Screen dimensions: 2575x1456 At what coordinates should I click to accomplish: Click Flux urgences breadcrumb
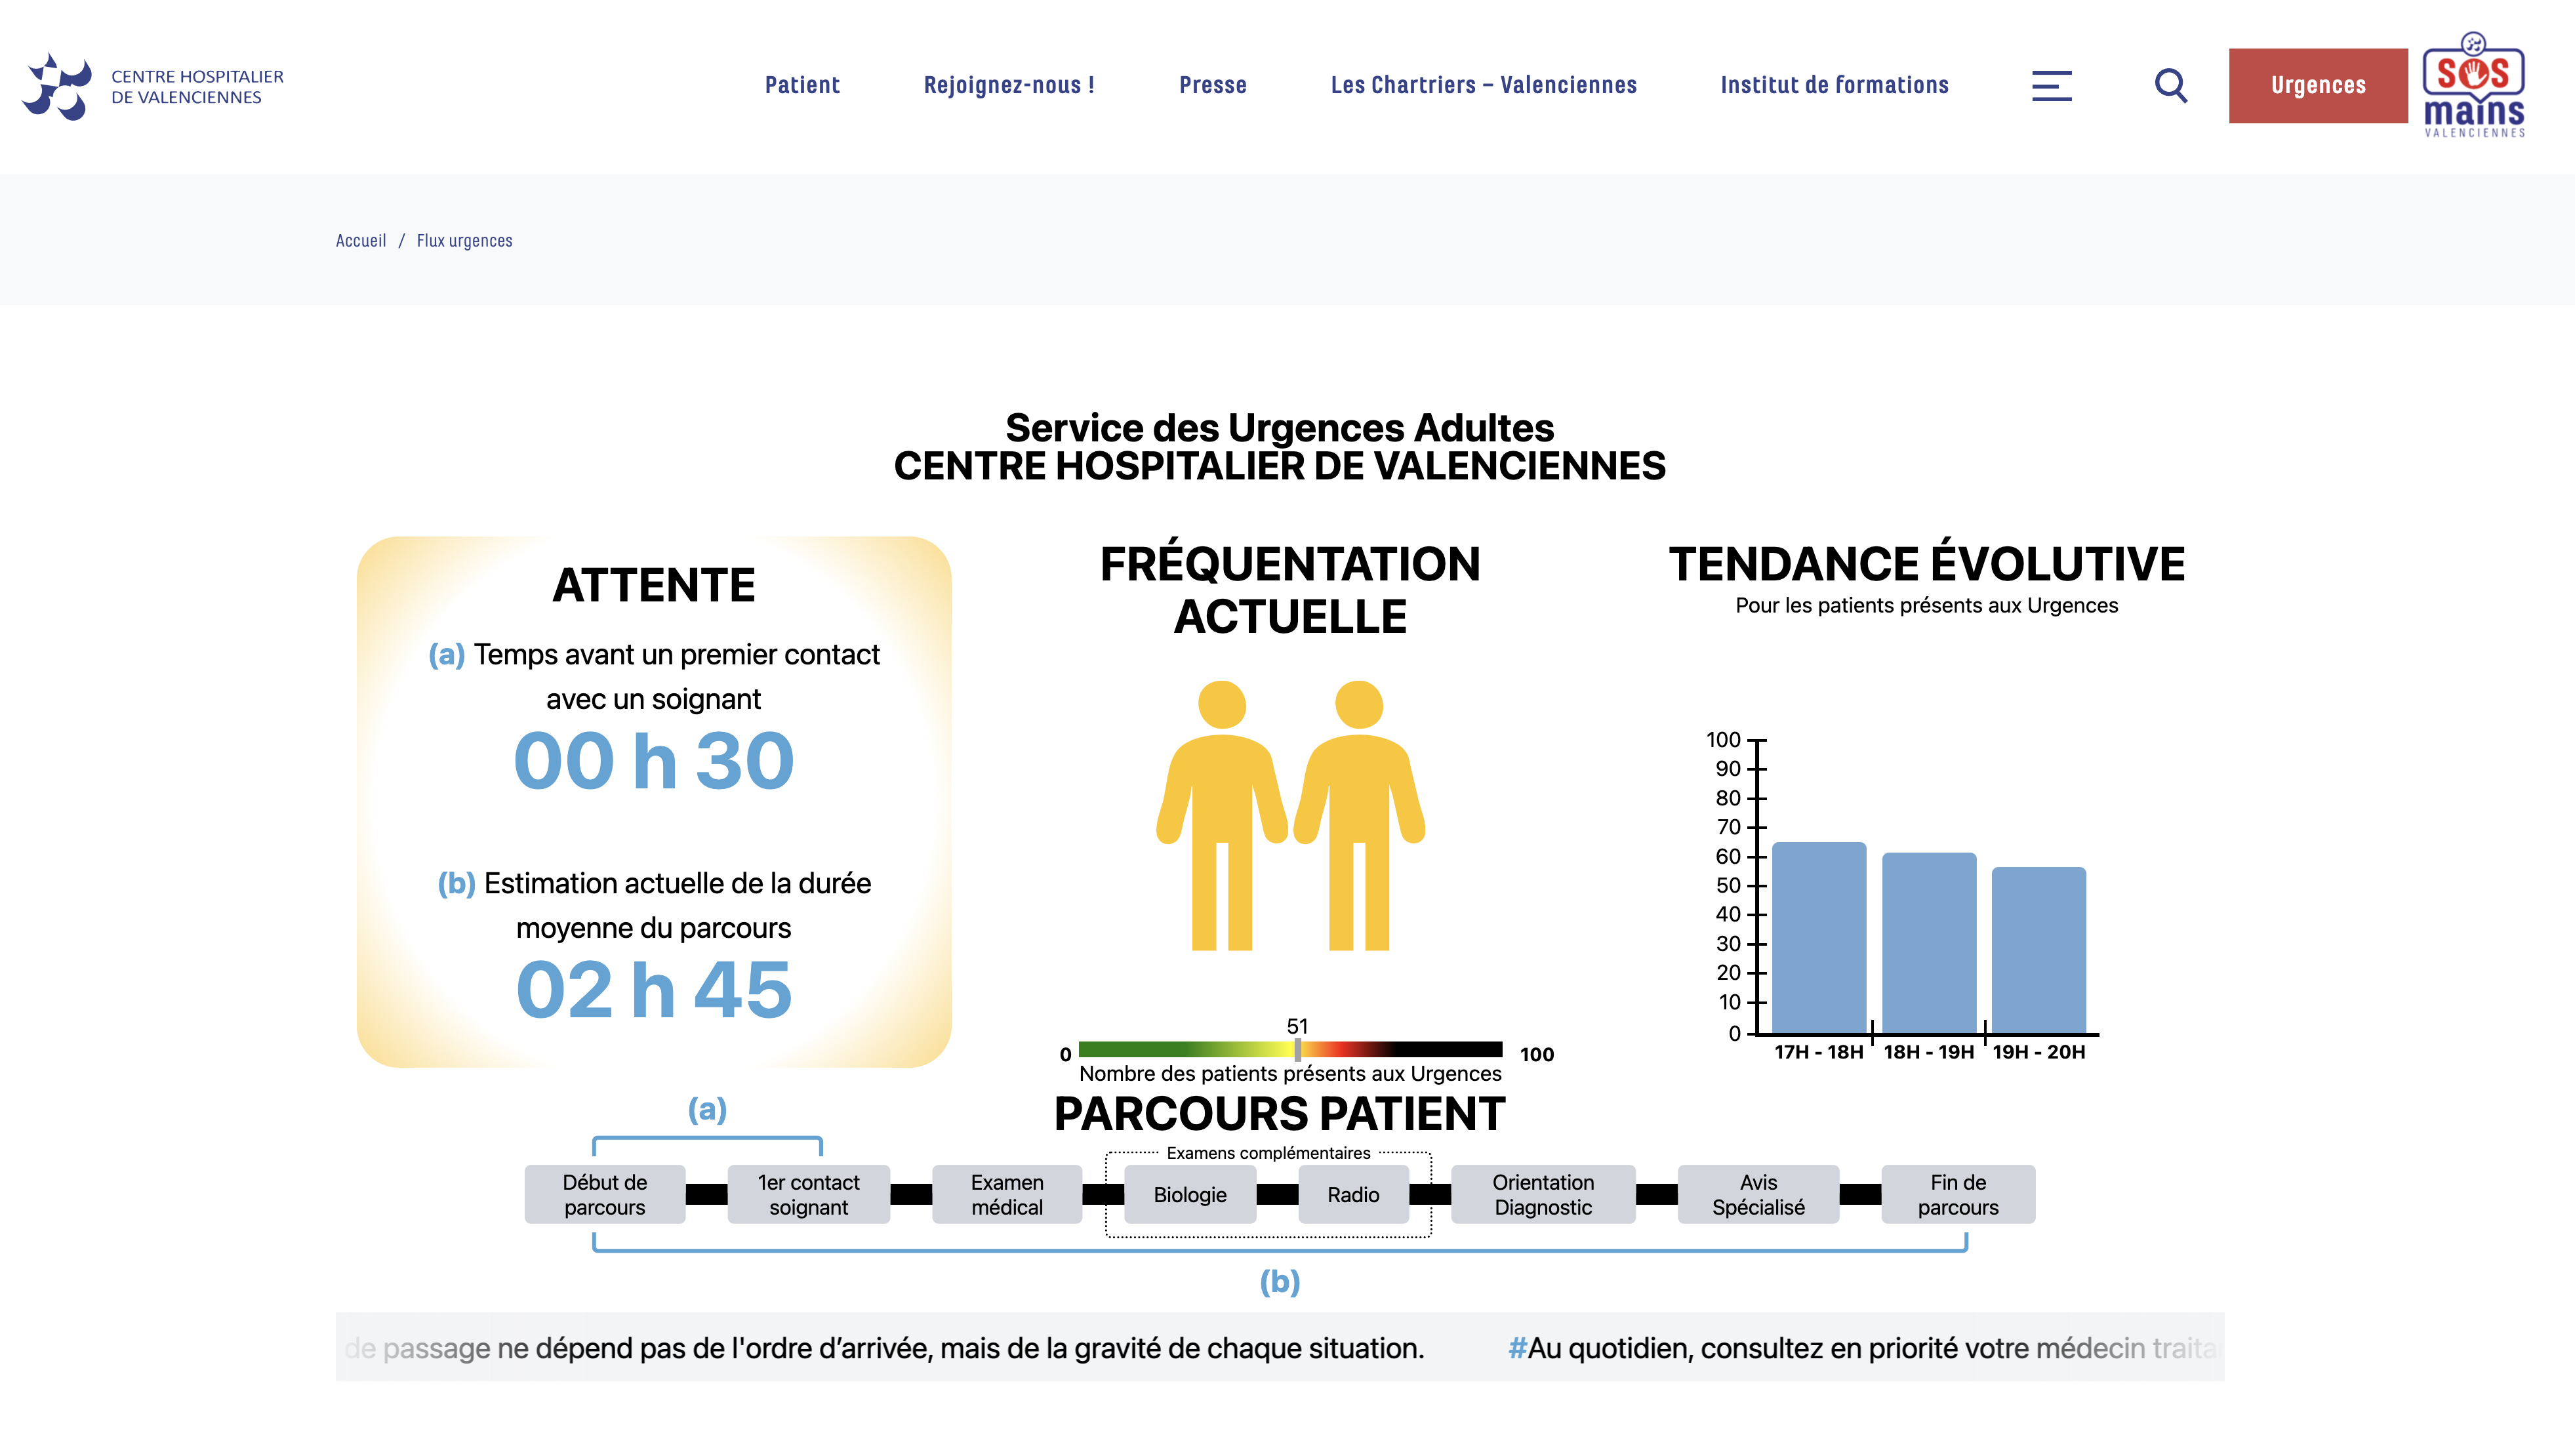tap(464, 240)
